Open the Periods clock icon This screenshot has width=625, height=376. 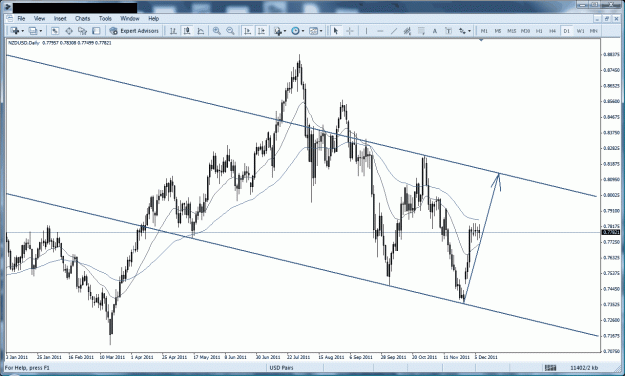coord(295,31)
